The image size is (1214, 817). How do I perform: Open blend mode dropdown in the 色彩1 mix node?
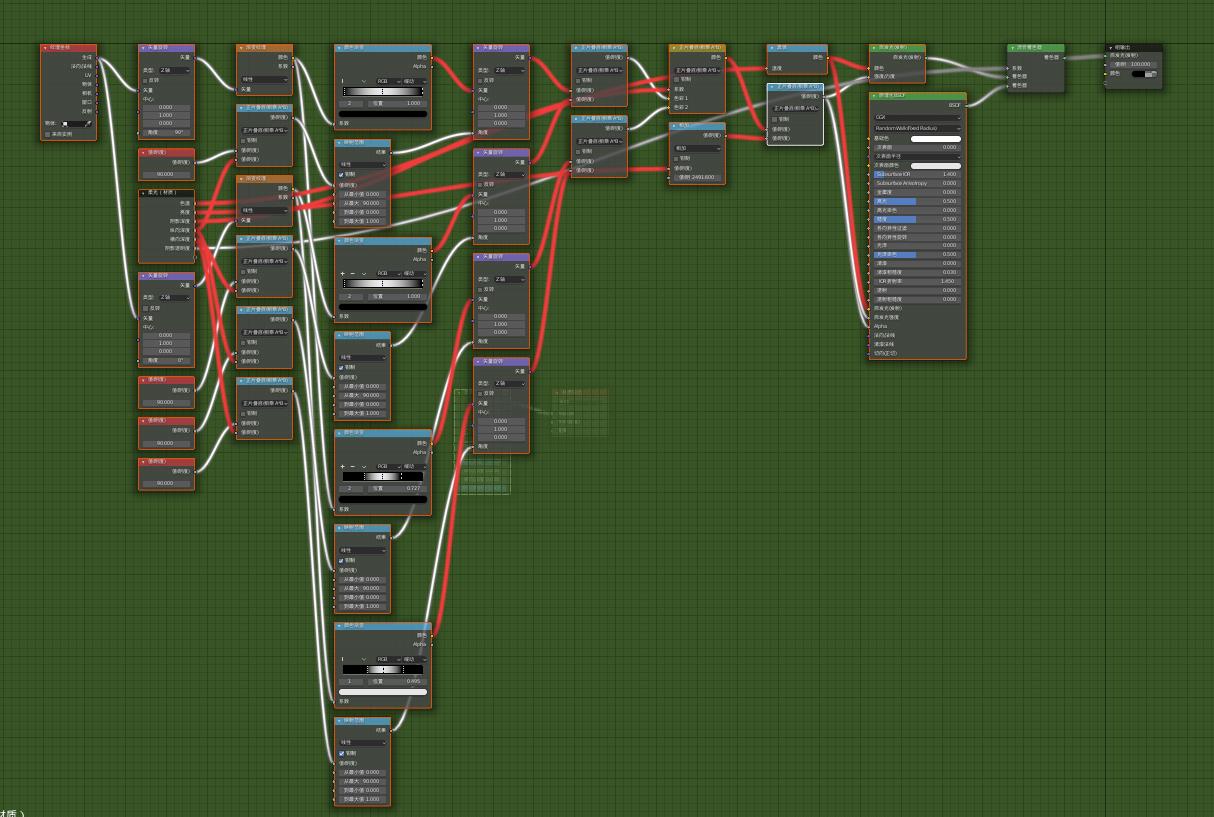(x=697, y=70)
